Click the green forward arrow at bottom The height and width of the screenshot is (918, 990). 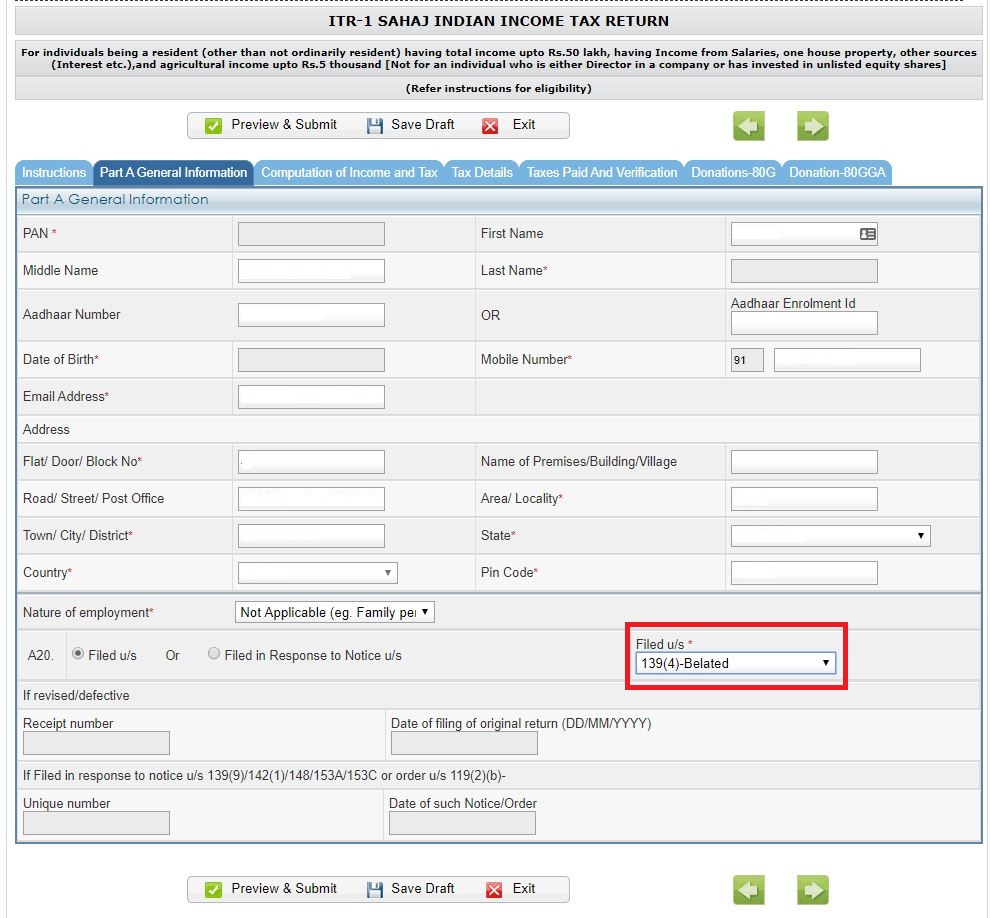tap(812, 889)
